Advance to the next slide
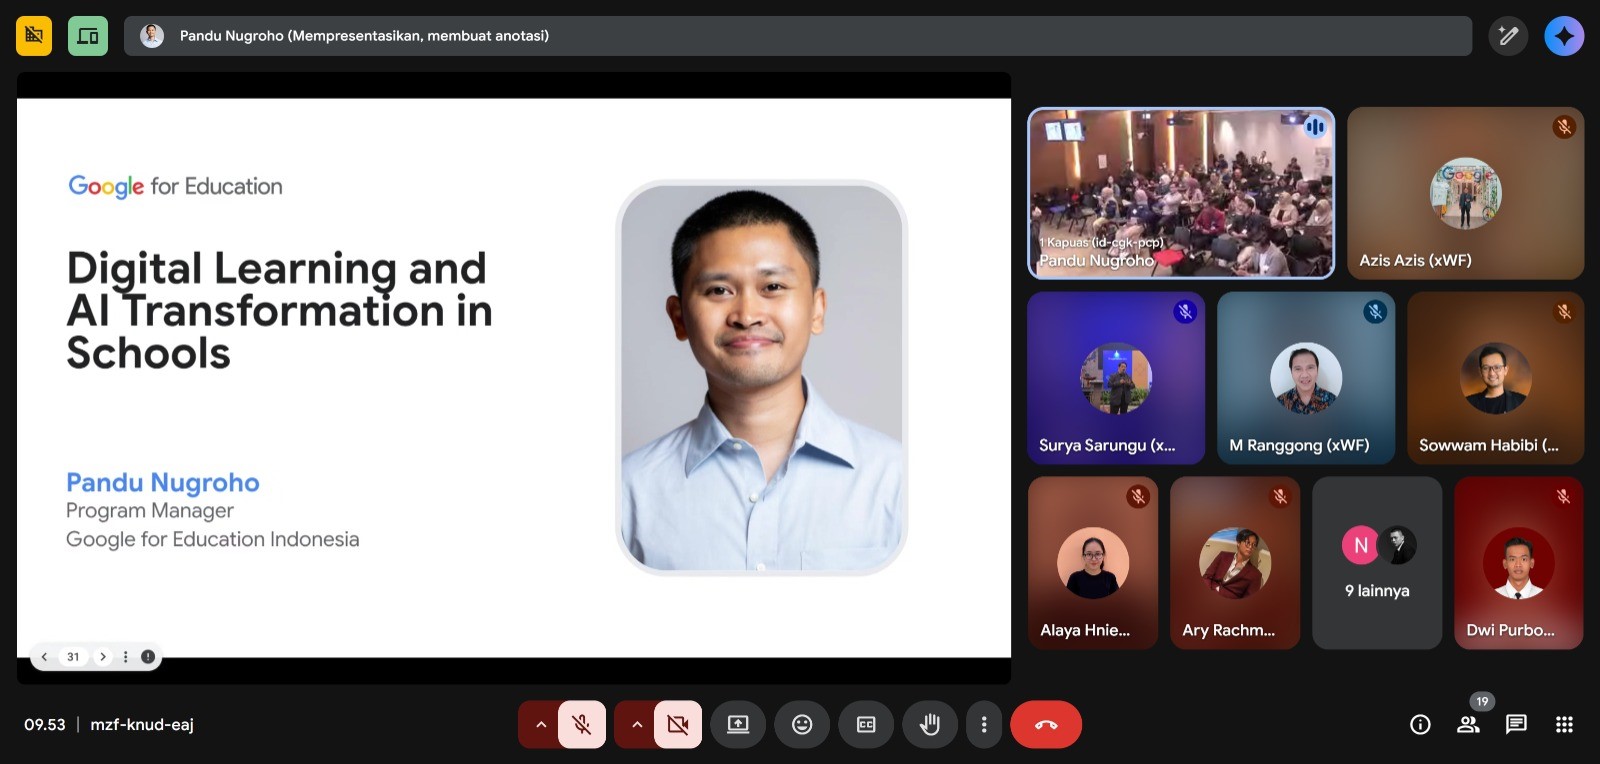This screenshot has width=1600, height=764. tap(102, 657)
